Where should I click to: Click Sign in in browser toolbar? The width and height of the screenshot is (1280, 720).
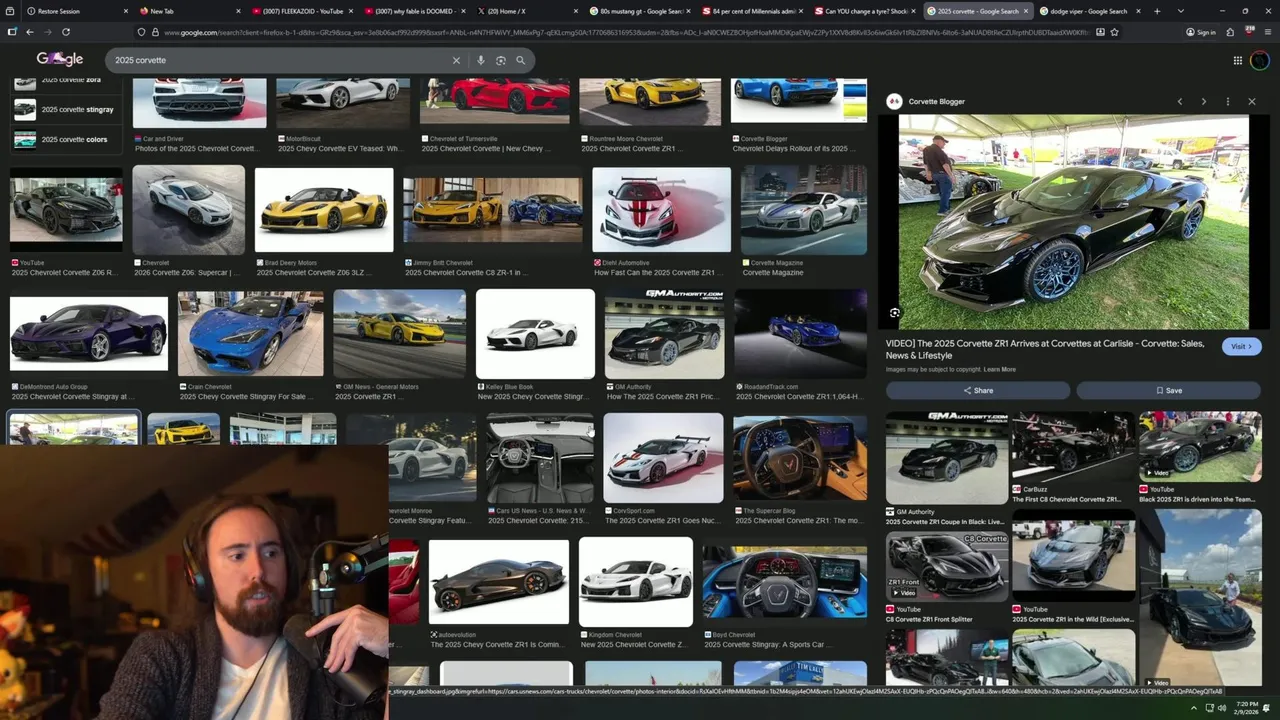click(x=1201, y=32)
